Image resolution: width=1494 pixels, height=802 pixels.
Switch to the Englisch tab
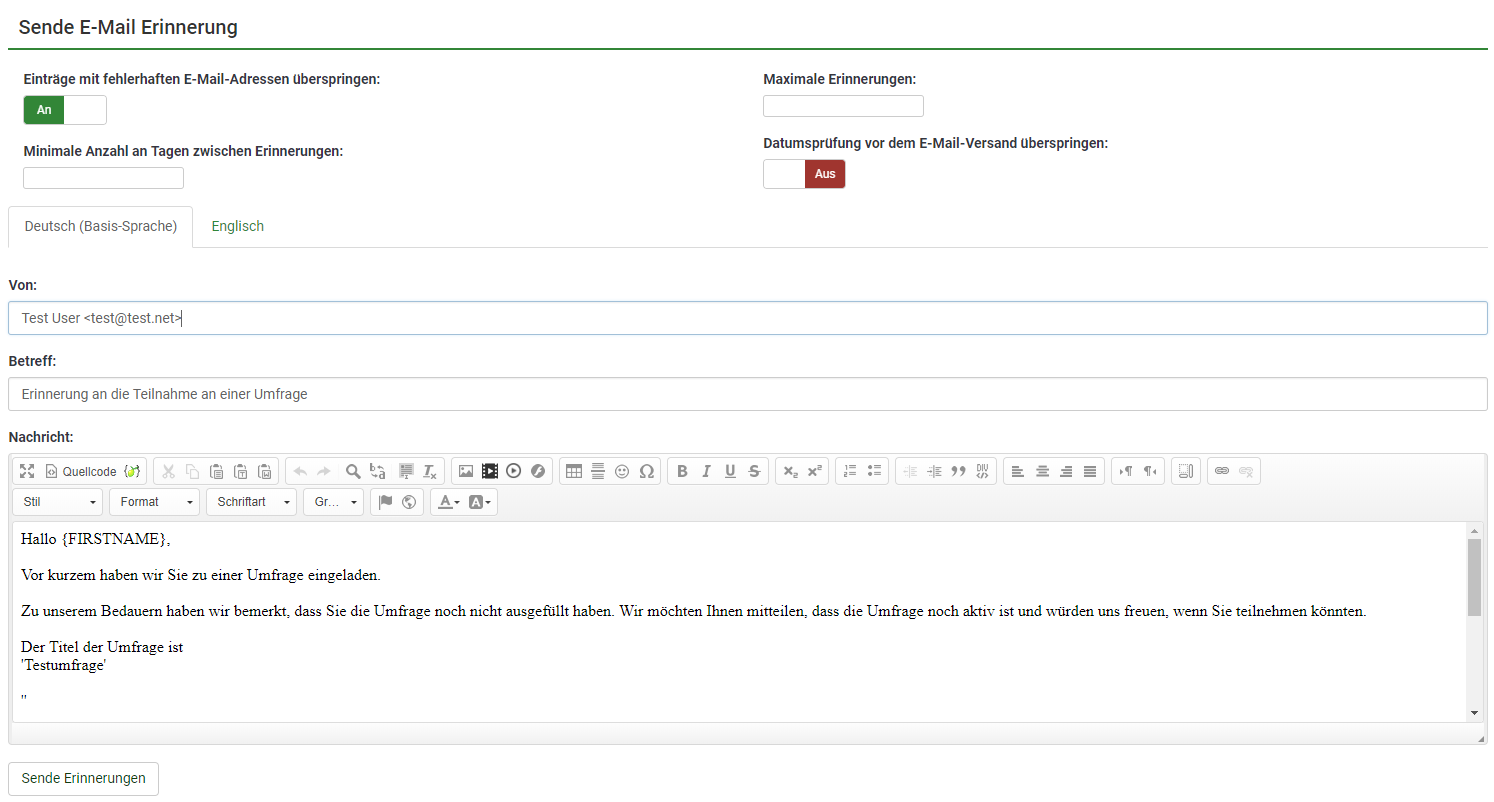click(x=237, y=226)
